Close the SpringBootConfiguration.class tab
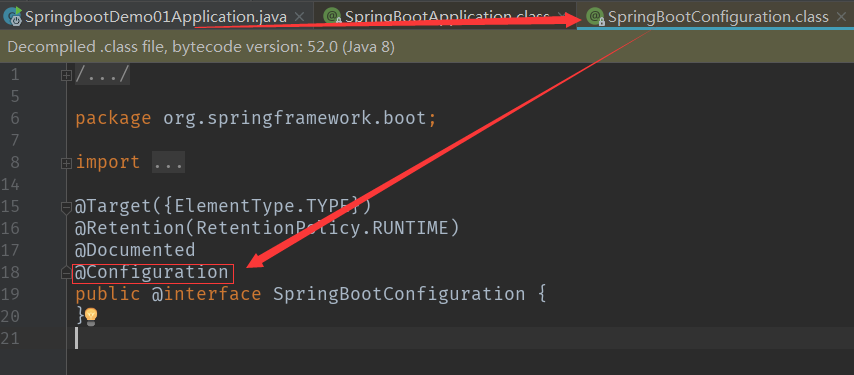 pos(841,17)
